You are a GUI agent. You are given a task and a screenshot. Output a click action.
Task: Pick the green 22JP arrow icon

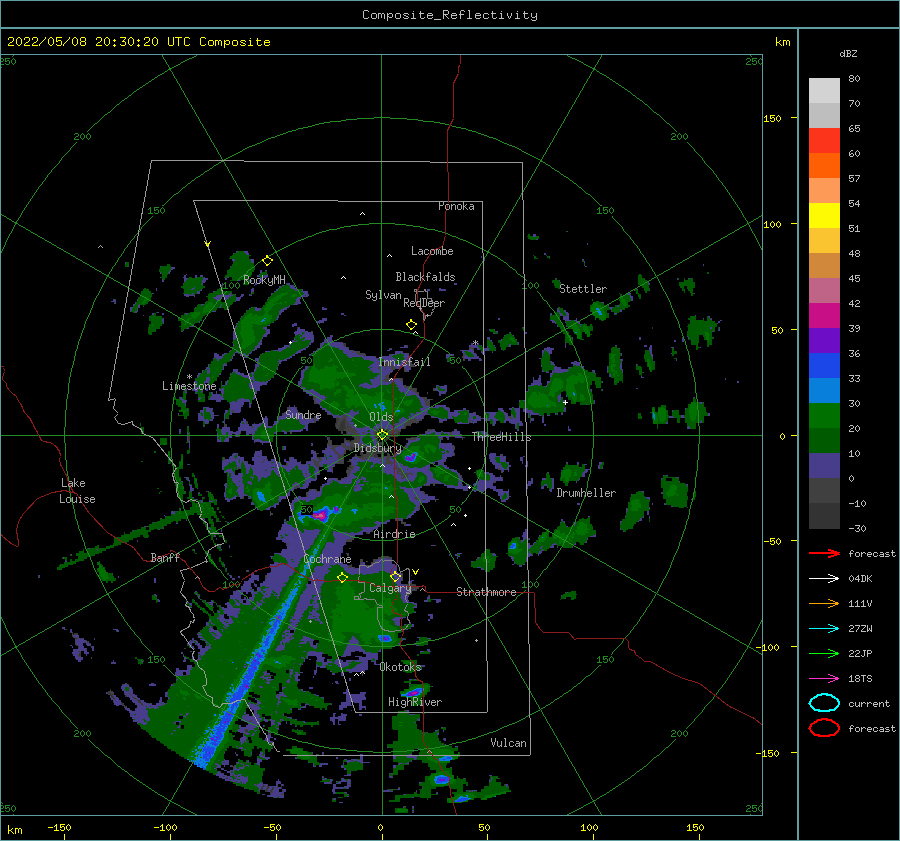(x=824, y=653)
